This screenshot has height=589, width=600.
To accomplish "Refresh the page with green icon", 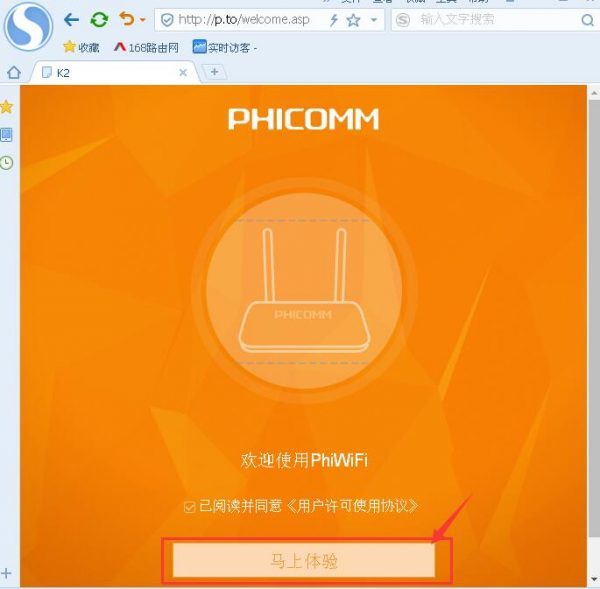I will point(99,20).
